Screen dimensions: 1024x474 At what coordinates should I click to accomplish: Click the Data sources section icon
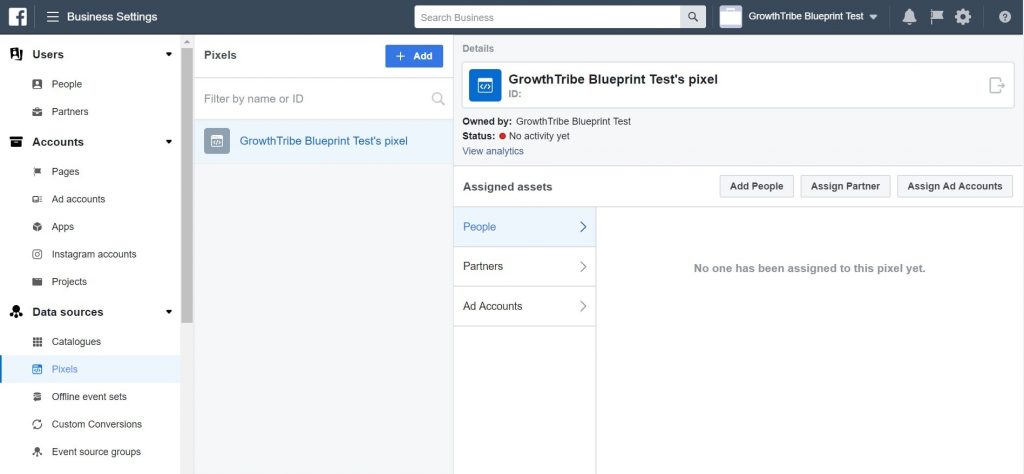[x=16, y=312]
